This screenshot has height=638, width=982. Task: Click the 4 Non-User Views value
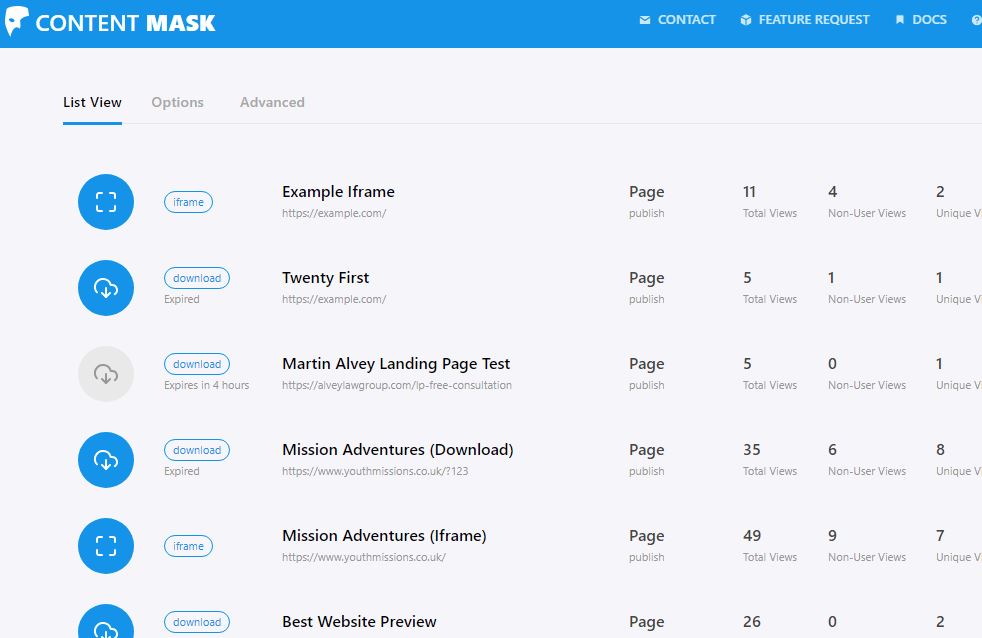(x=832, y=192)
